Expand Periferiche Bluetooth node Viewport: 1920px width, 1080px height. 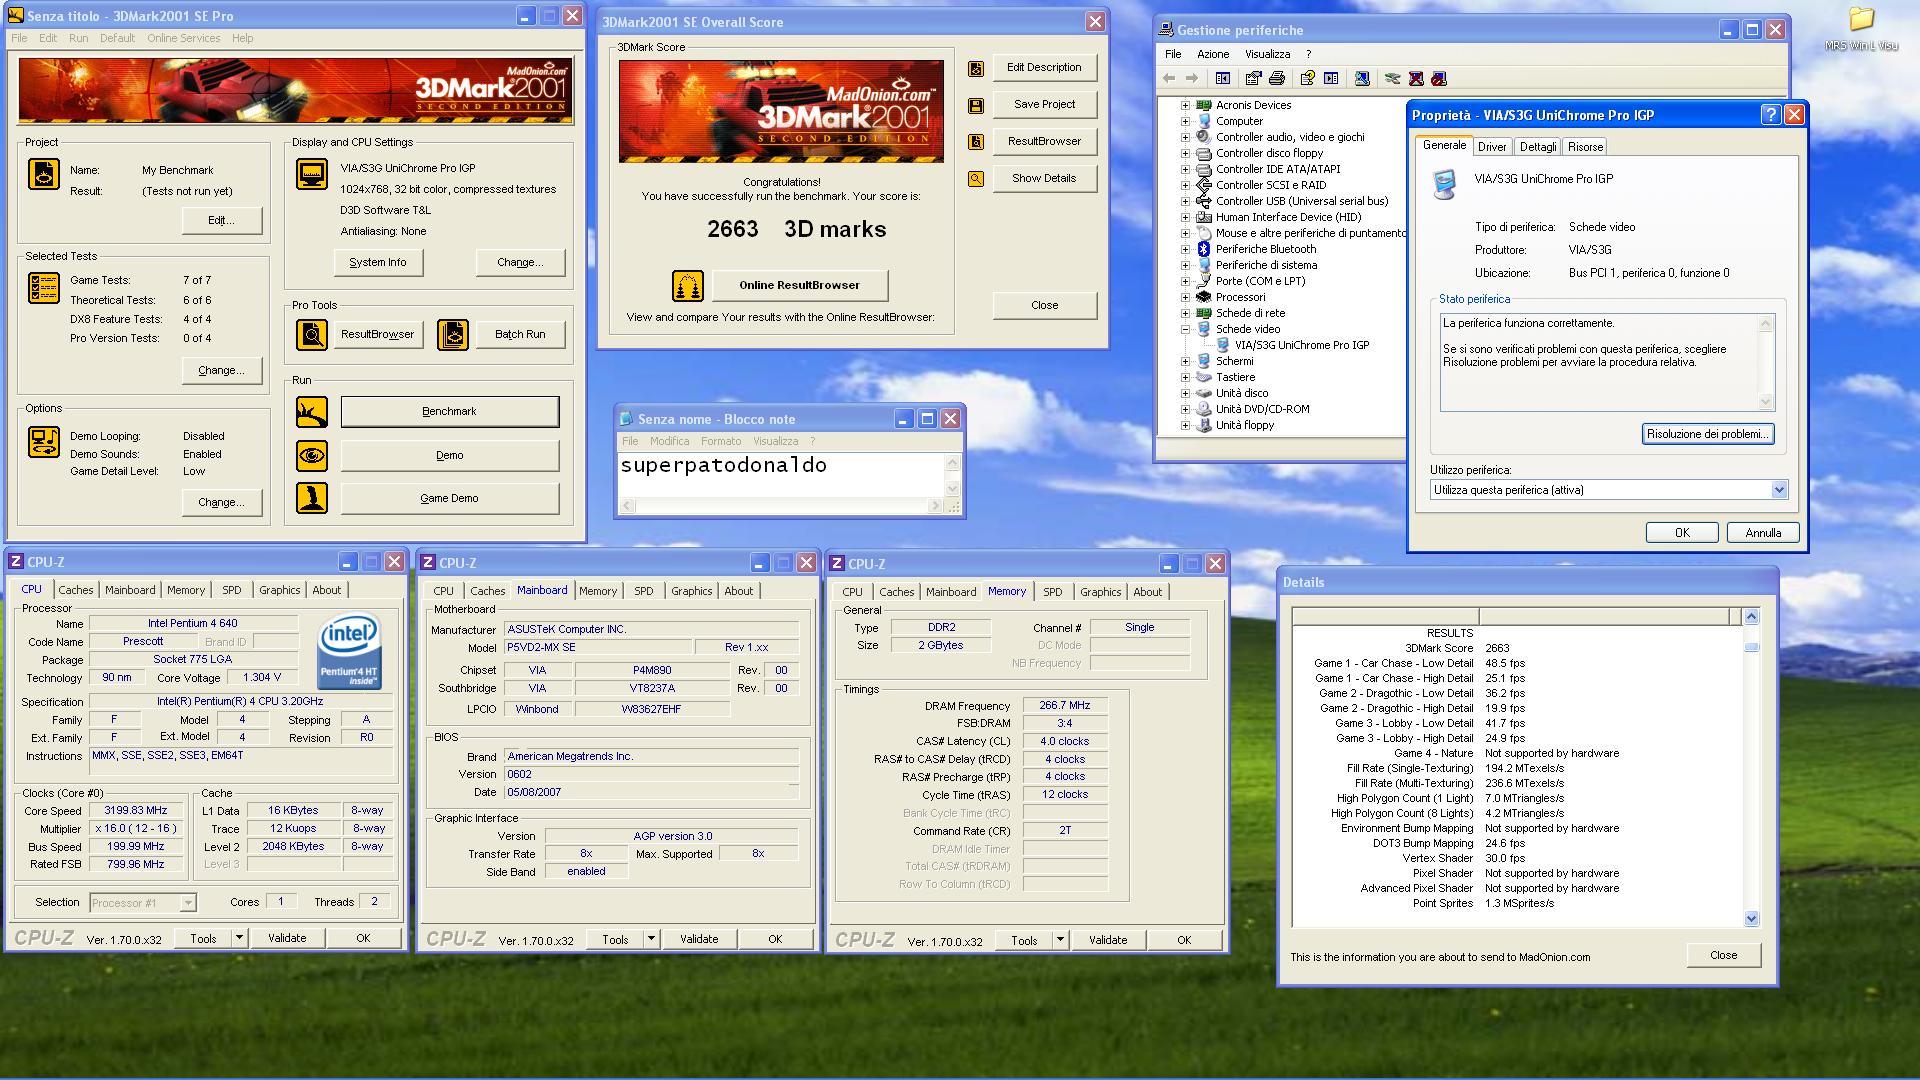click(x=1186, y=249)
